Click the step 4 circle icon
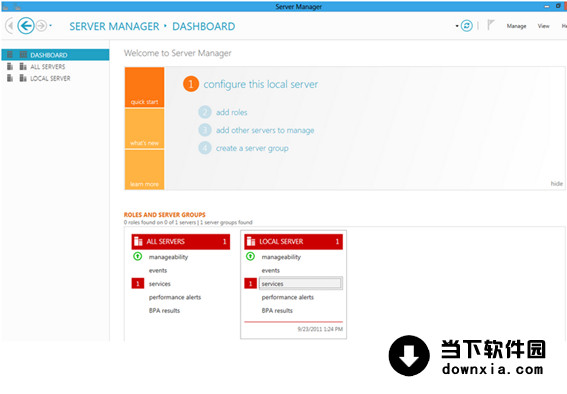Screen dimensions: 567x394 [205, 148]
